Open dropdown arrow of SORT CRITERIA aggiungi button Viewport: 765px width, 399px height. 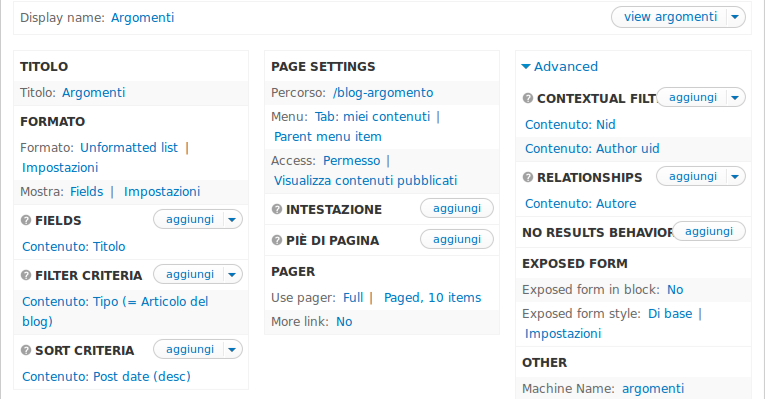pyautogui.click(x=232, y=350)
